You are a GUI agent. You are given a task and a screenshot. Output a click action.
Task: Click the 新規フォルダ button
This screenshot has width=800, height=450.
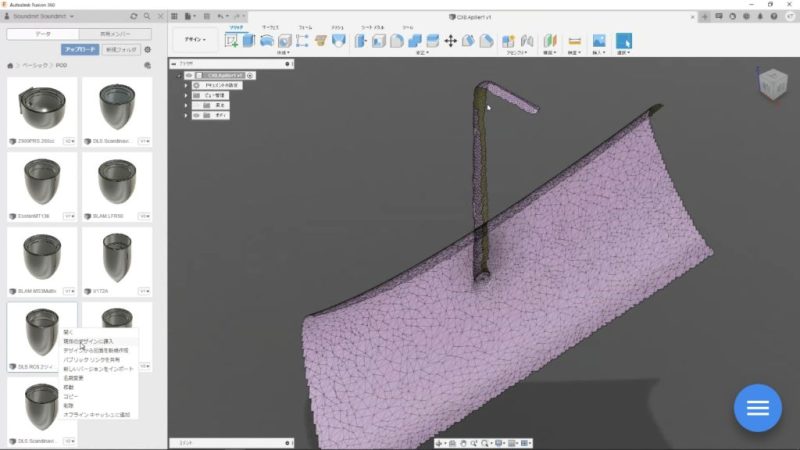[121, 49]
